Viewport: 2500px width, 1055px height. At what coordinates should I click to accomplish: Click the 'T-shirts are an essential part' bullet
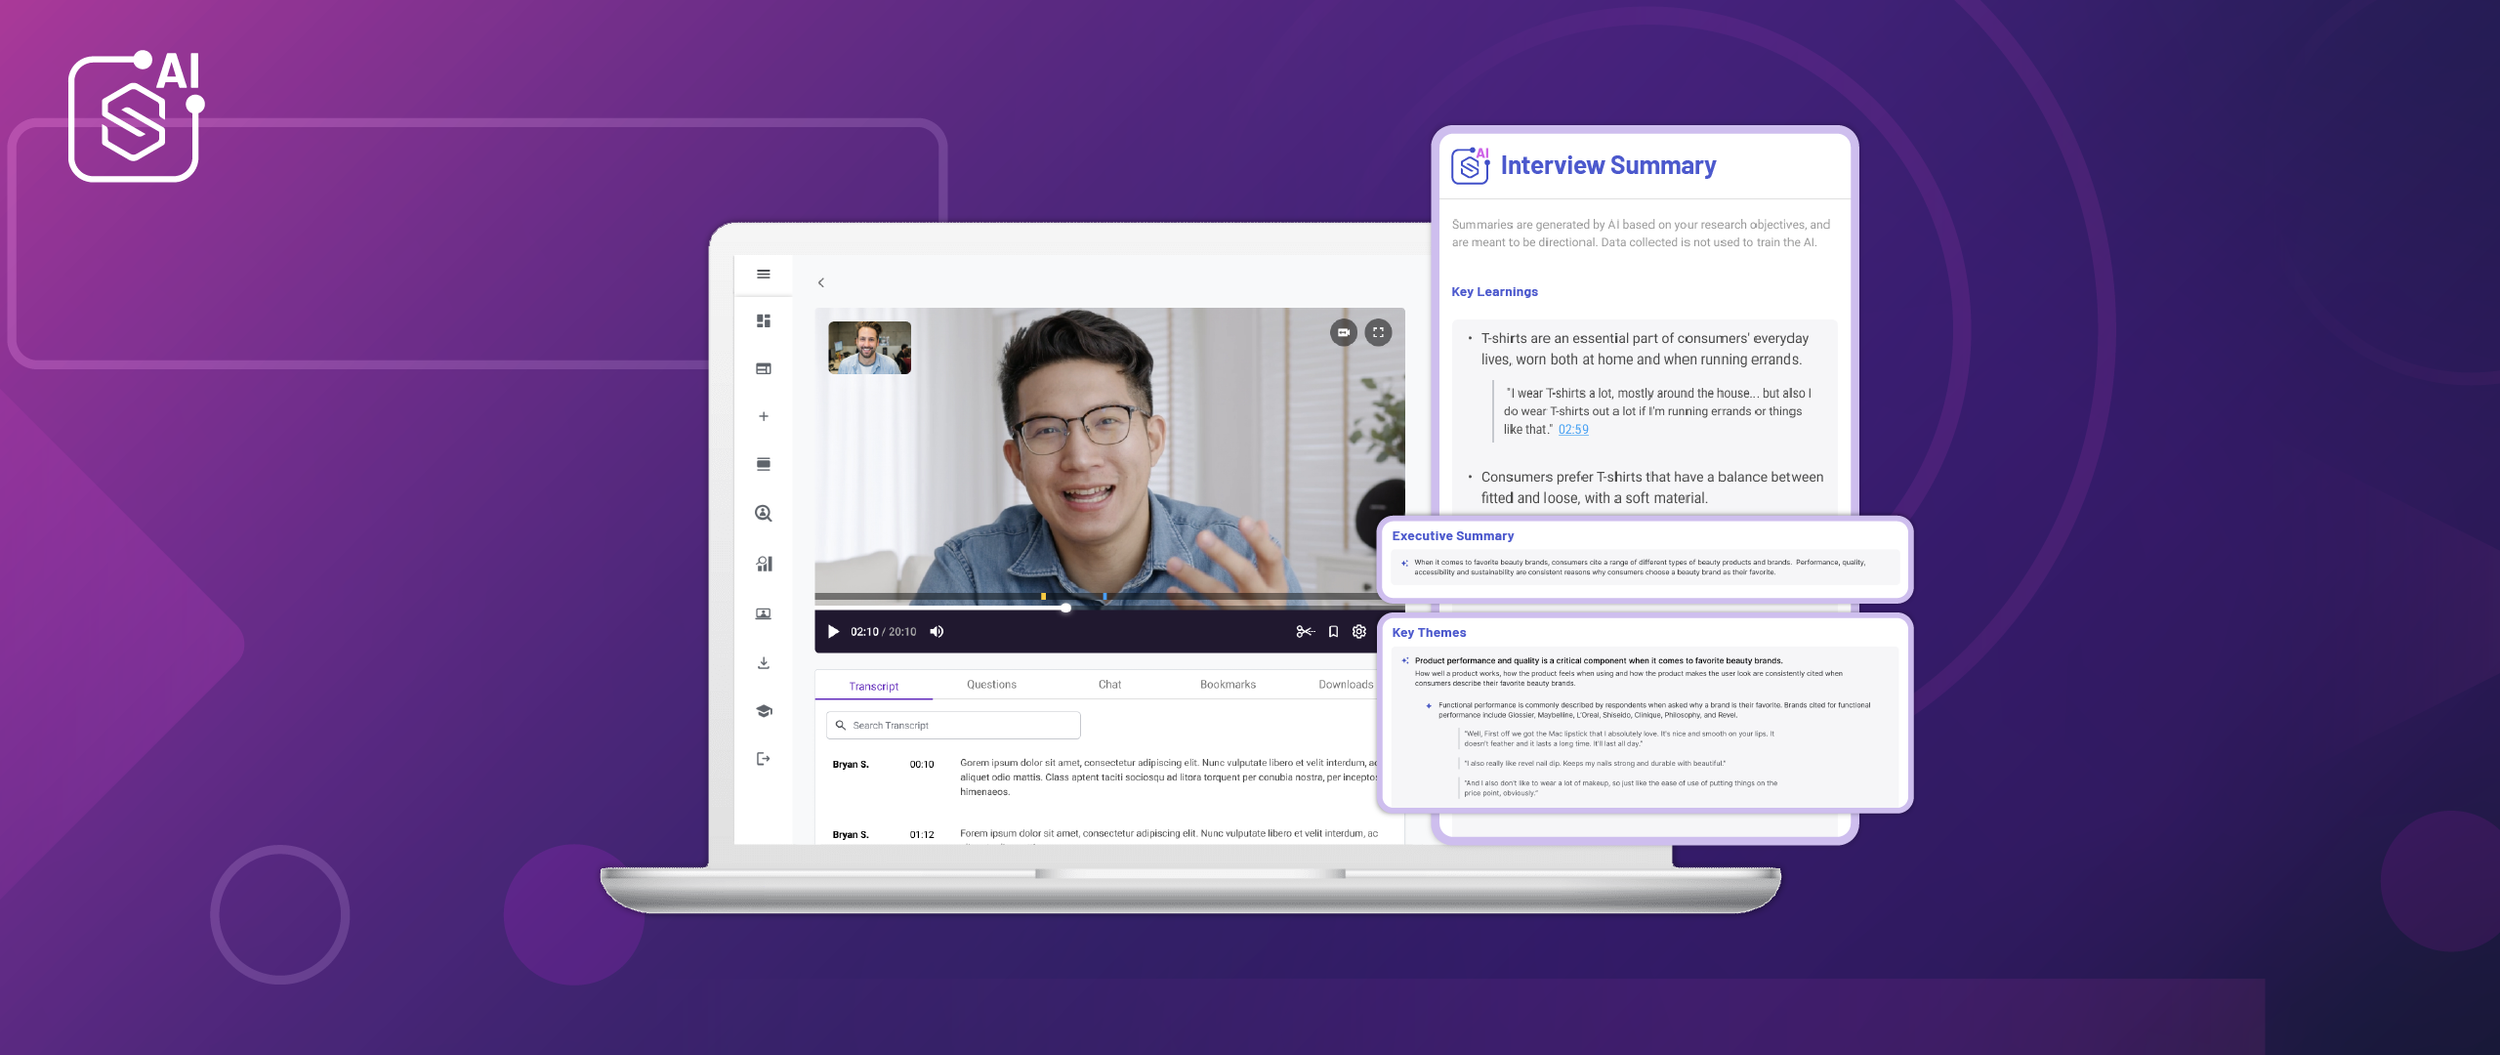click(1645, 349)
